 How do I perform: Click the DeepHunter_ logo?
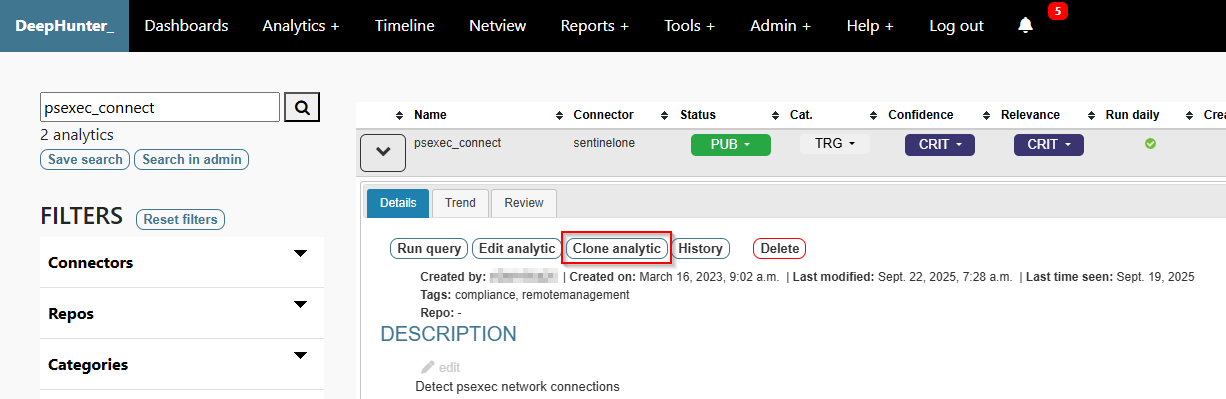(x=64, y=26)
